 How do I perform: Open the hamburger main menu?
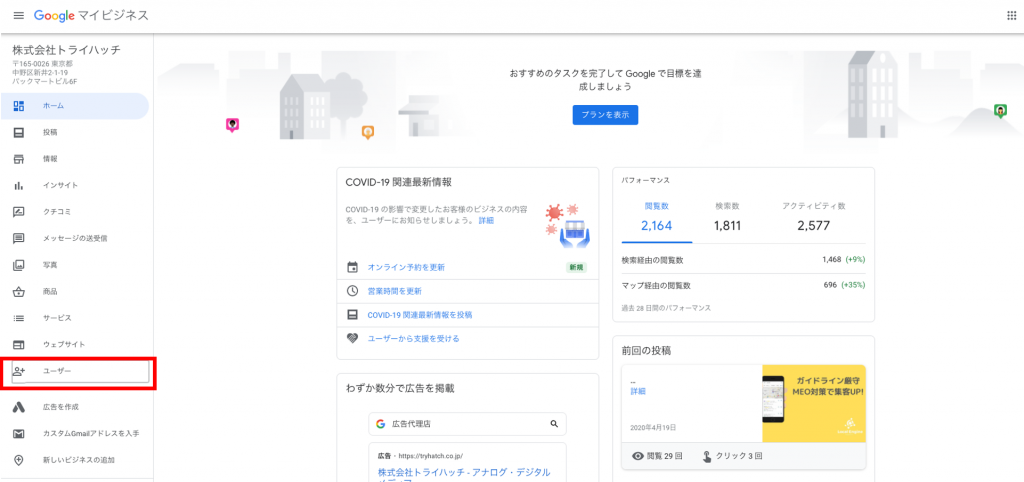pyautogui.click(x=18, y=15)
